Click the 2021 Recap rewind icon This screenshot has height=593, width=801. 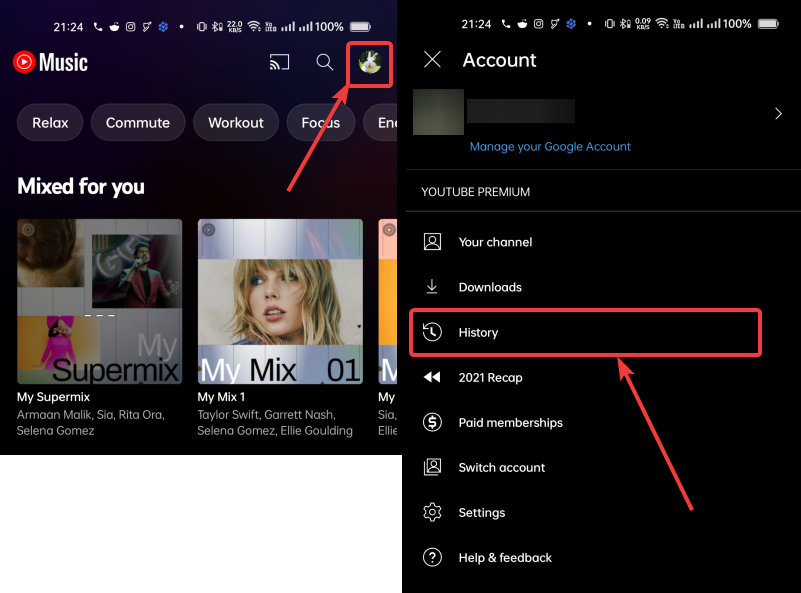tap(432, 377)
